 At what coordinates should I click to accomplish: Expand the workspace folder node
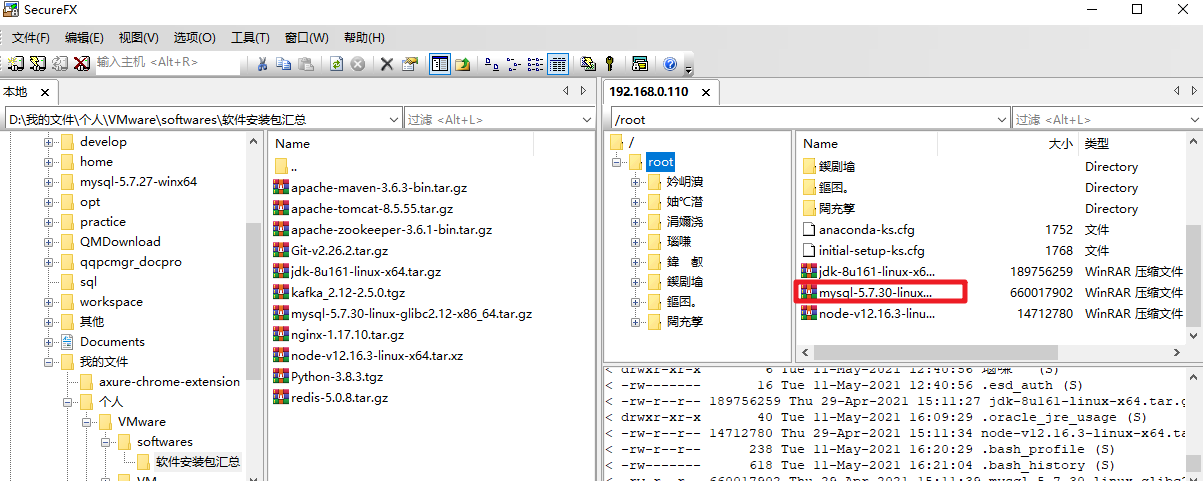48,302
